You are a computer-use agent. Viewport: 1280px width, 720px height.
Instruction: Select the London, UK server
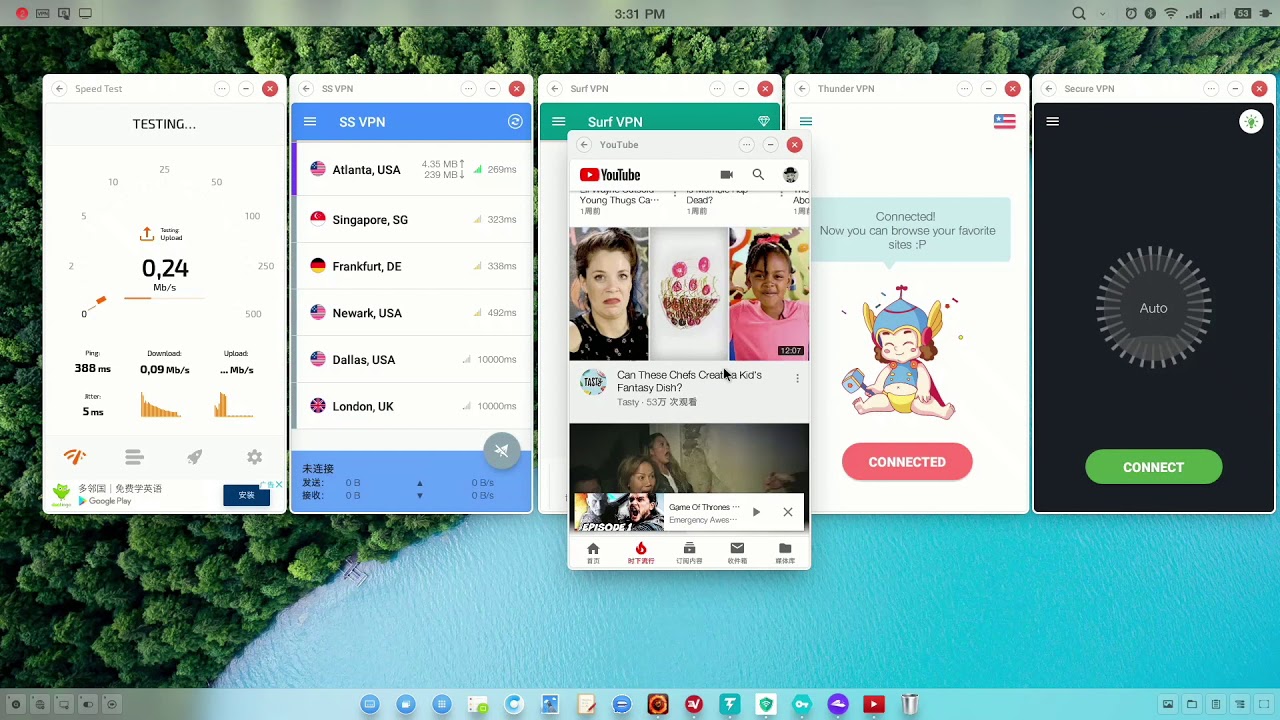coord(412,406)
